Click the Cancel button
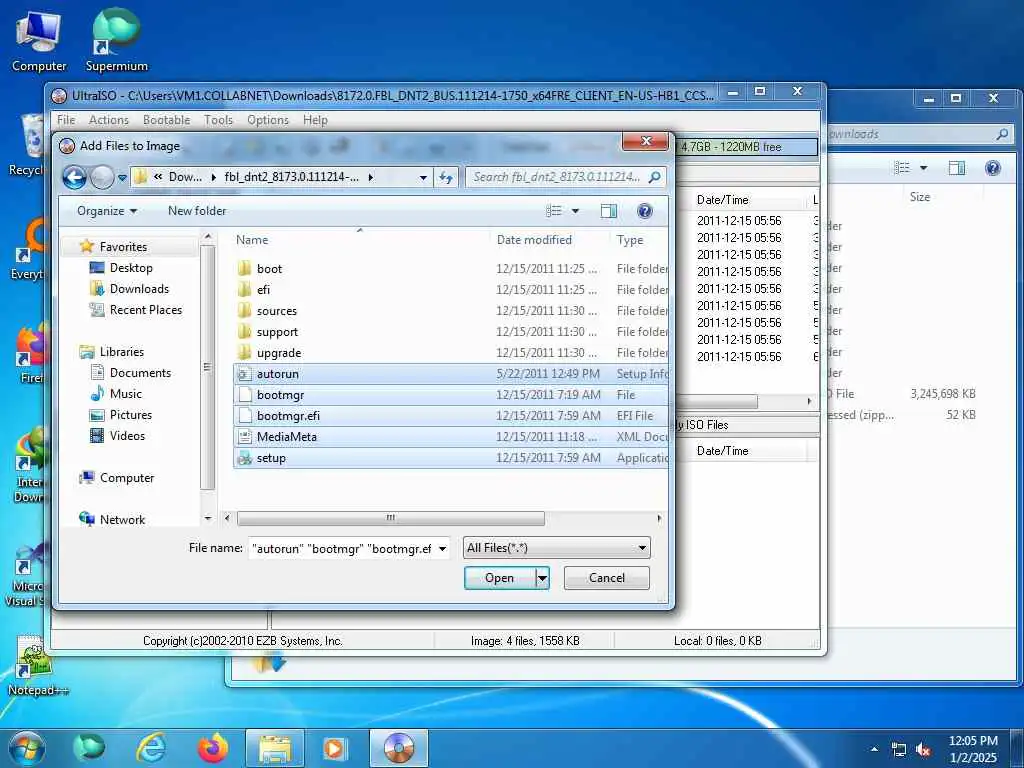 point(607,578)
